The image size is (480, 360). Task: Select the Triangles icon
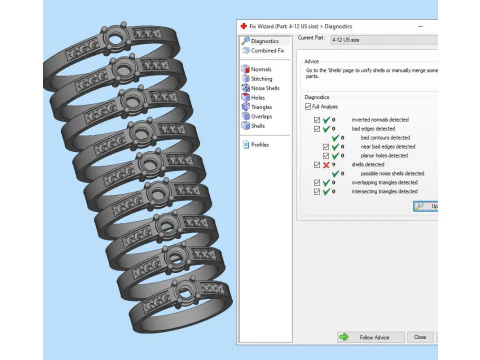point(246,107)
